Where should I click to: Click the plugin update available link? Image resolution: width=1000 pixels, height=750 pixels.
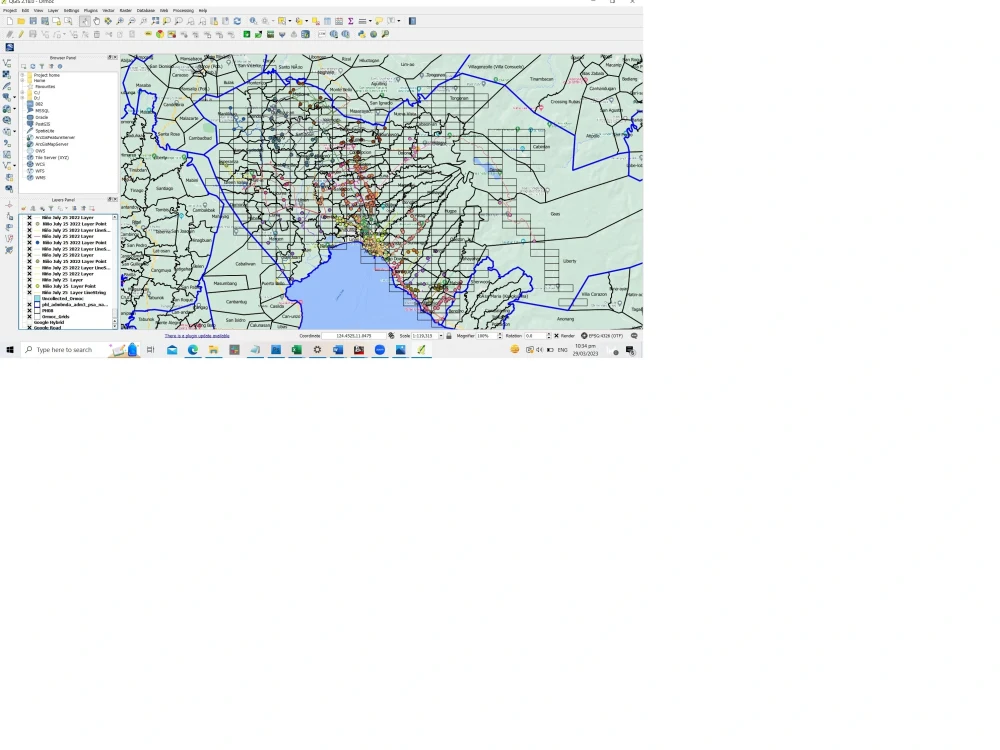click(x=196, y=336)
